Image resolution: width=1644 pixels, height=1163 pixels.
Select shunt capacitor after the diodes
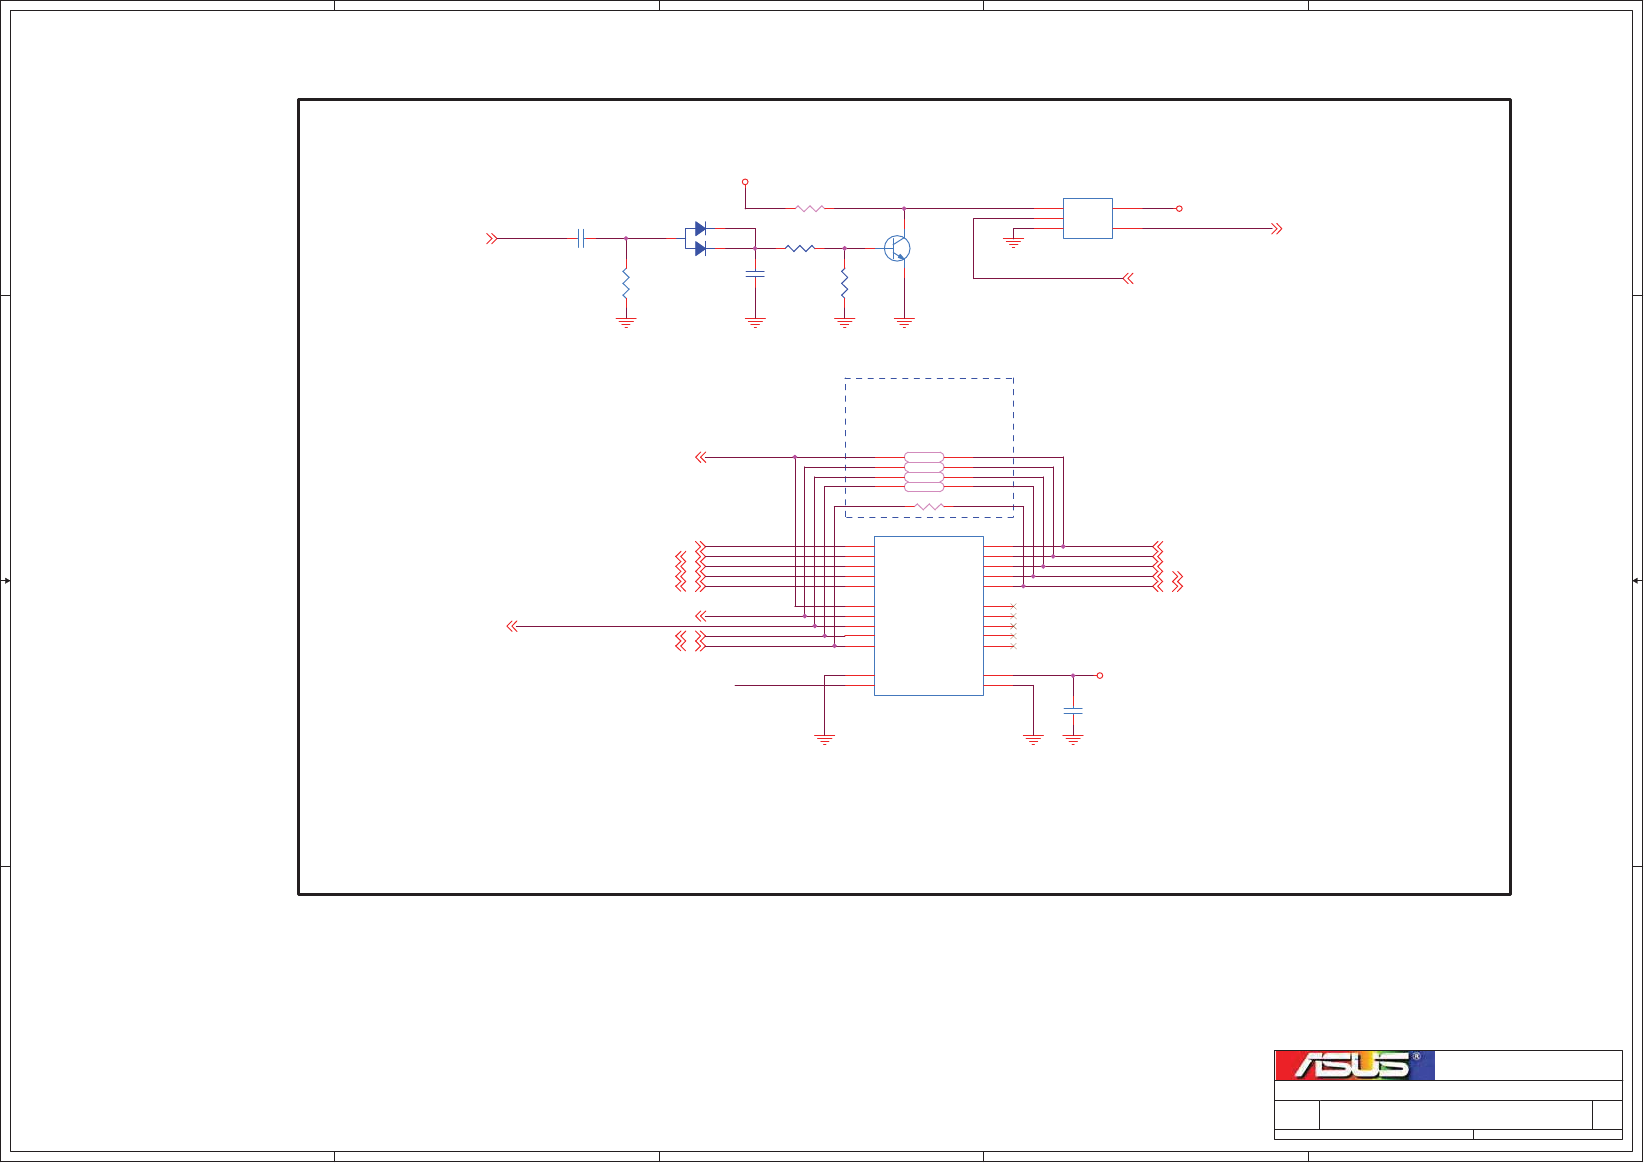755,273
